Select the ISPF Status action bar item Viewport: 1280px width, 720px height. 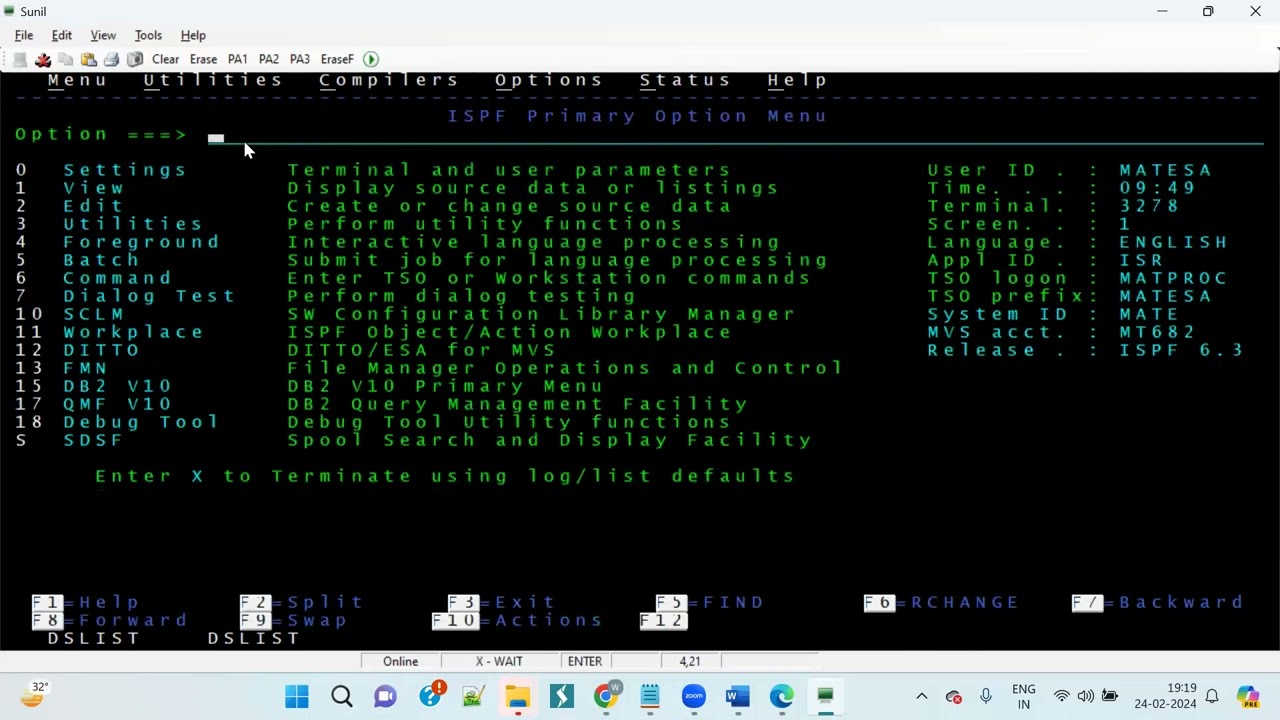(x=685, y=80)
